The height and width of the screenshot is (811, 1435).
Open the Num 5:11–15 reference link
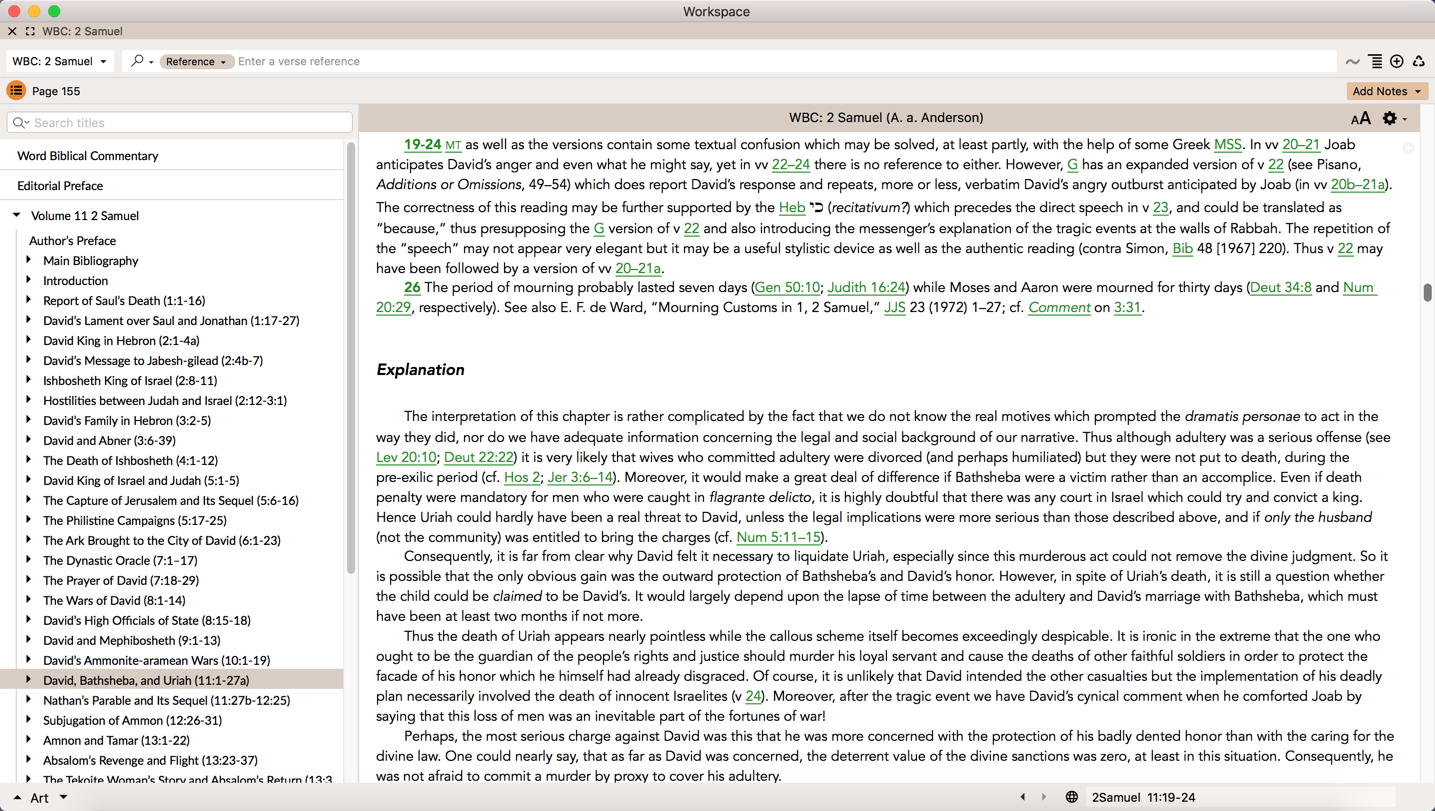pyautogui.click(x=778, y=538)
